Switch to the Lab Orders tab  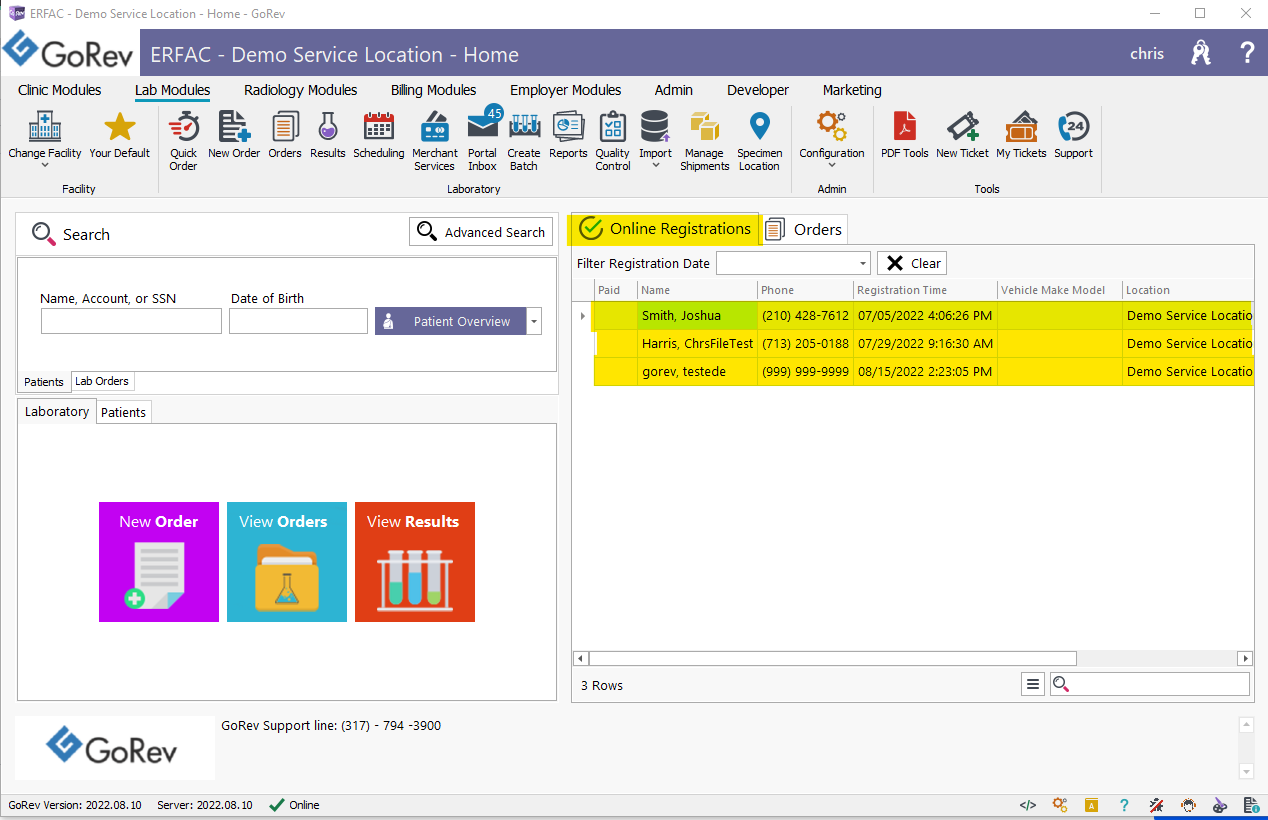101,381
